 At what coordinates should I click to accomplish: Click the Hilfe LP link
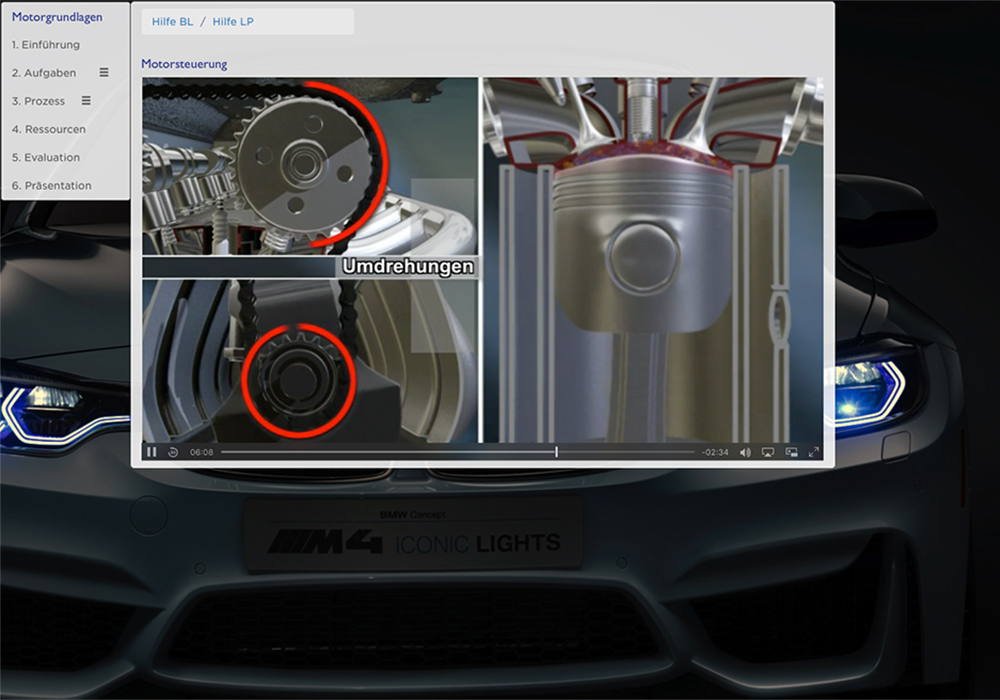(233, 22)
